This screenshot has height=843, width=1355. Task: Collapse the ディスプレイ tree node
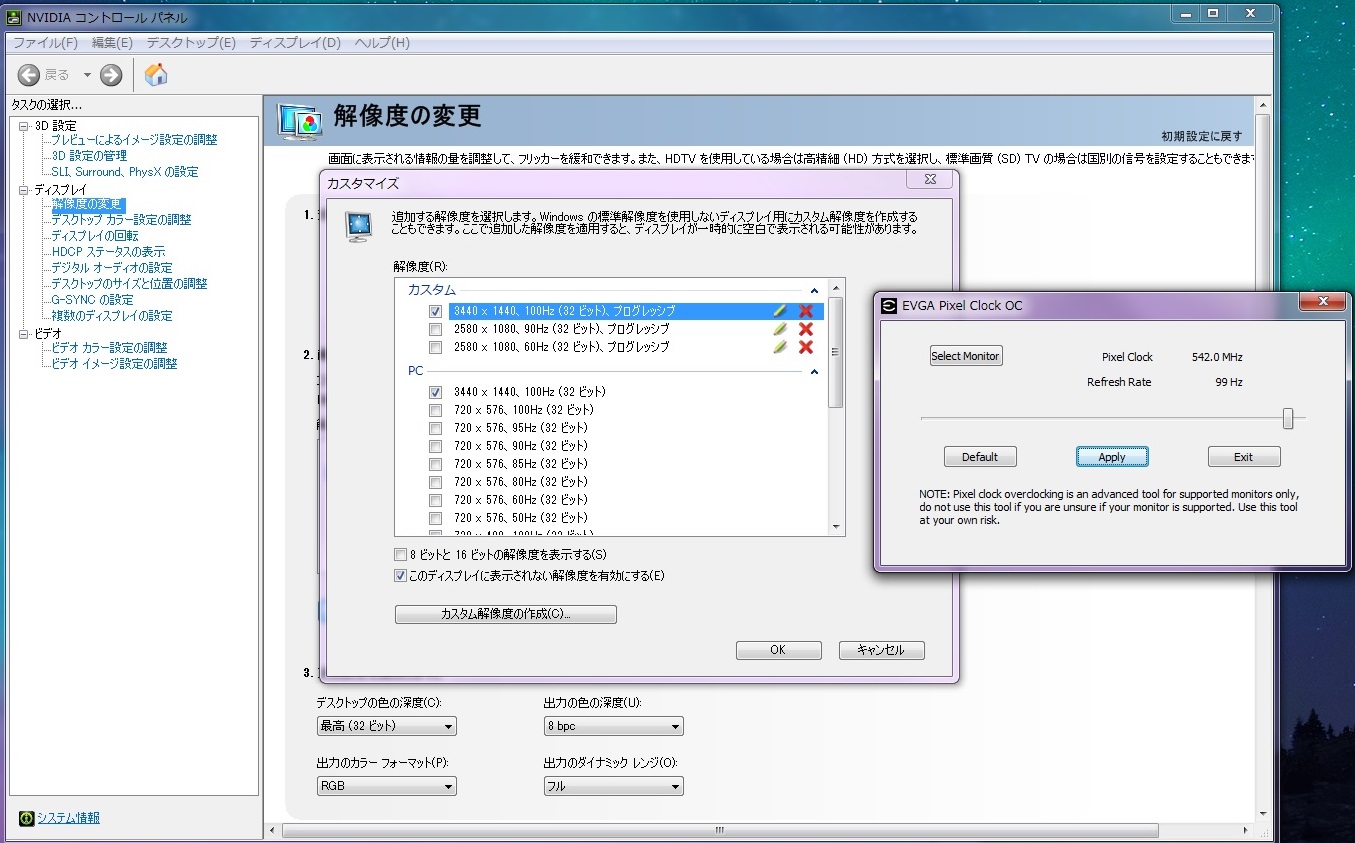coord(25,190)
